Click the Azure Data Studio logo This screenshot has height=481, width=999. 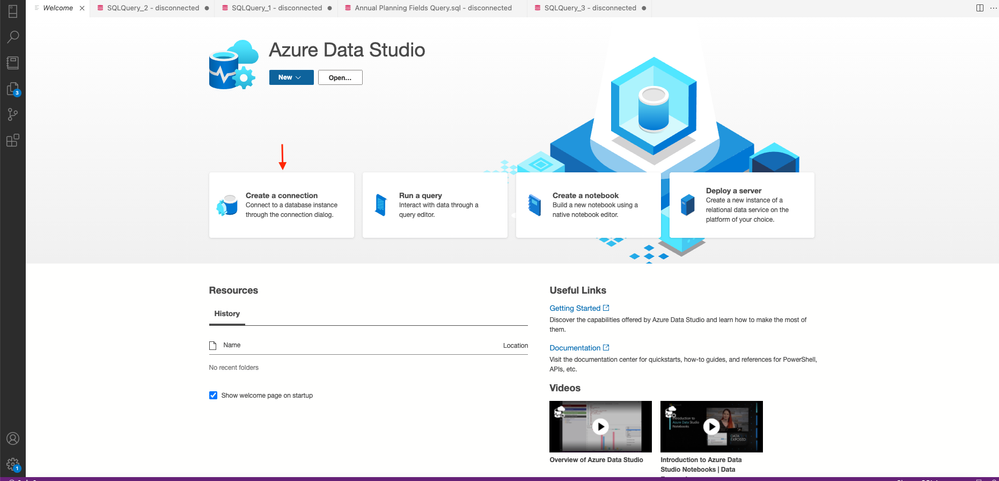[x=233, y=64]
